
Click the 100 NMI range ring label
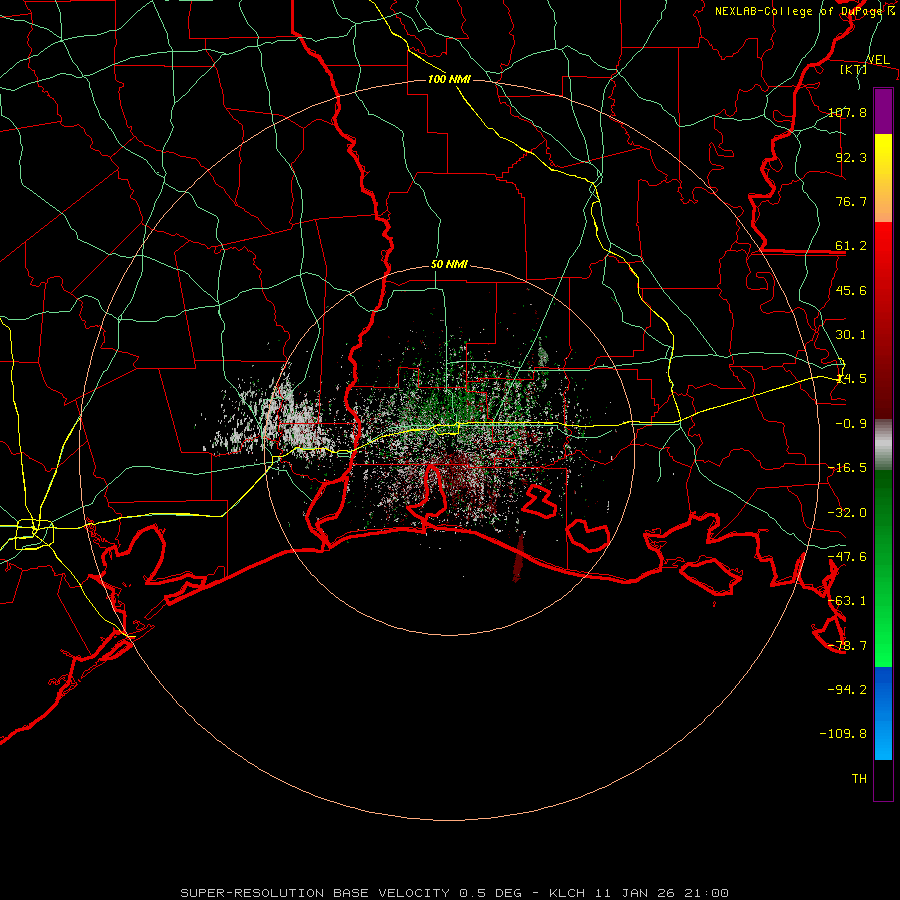pos(449,79)
